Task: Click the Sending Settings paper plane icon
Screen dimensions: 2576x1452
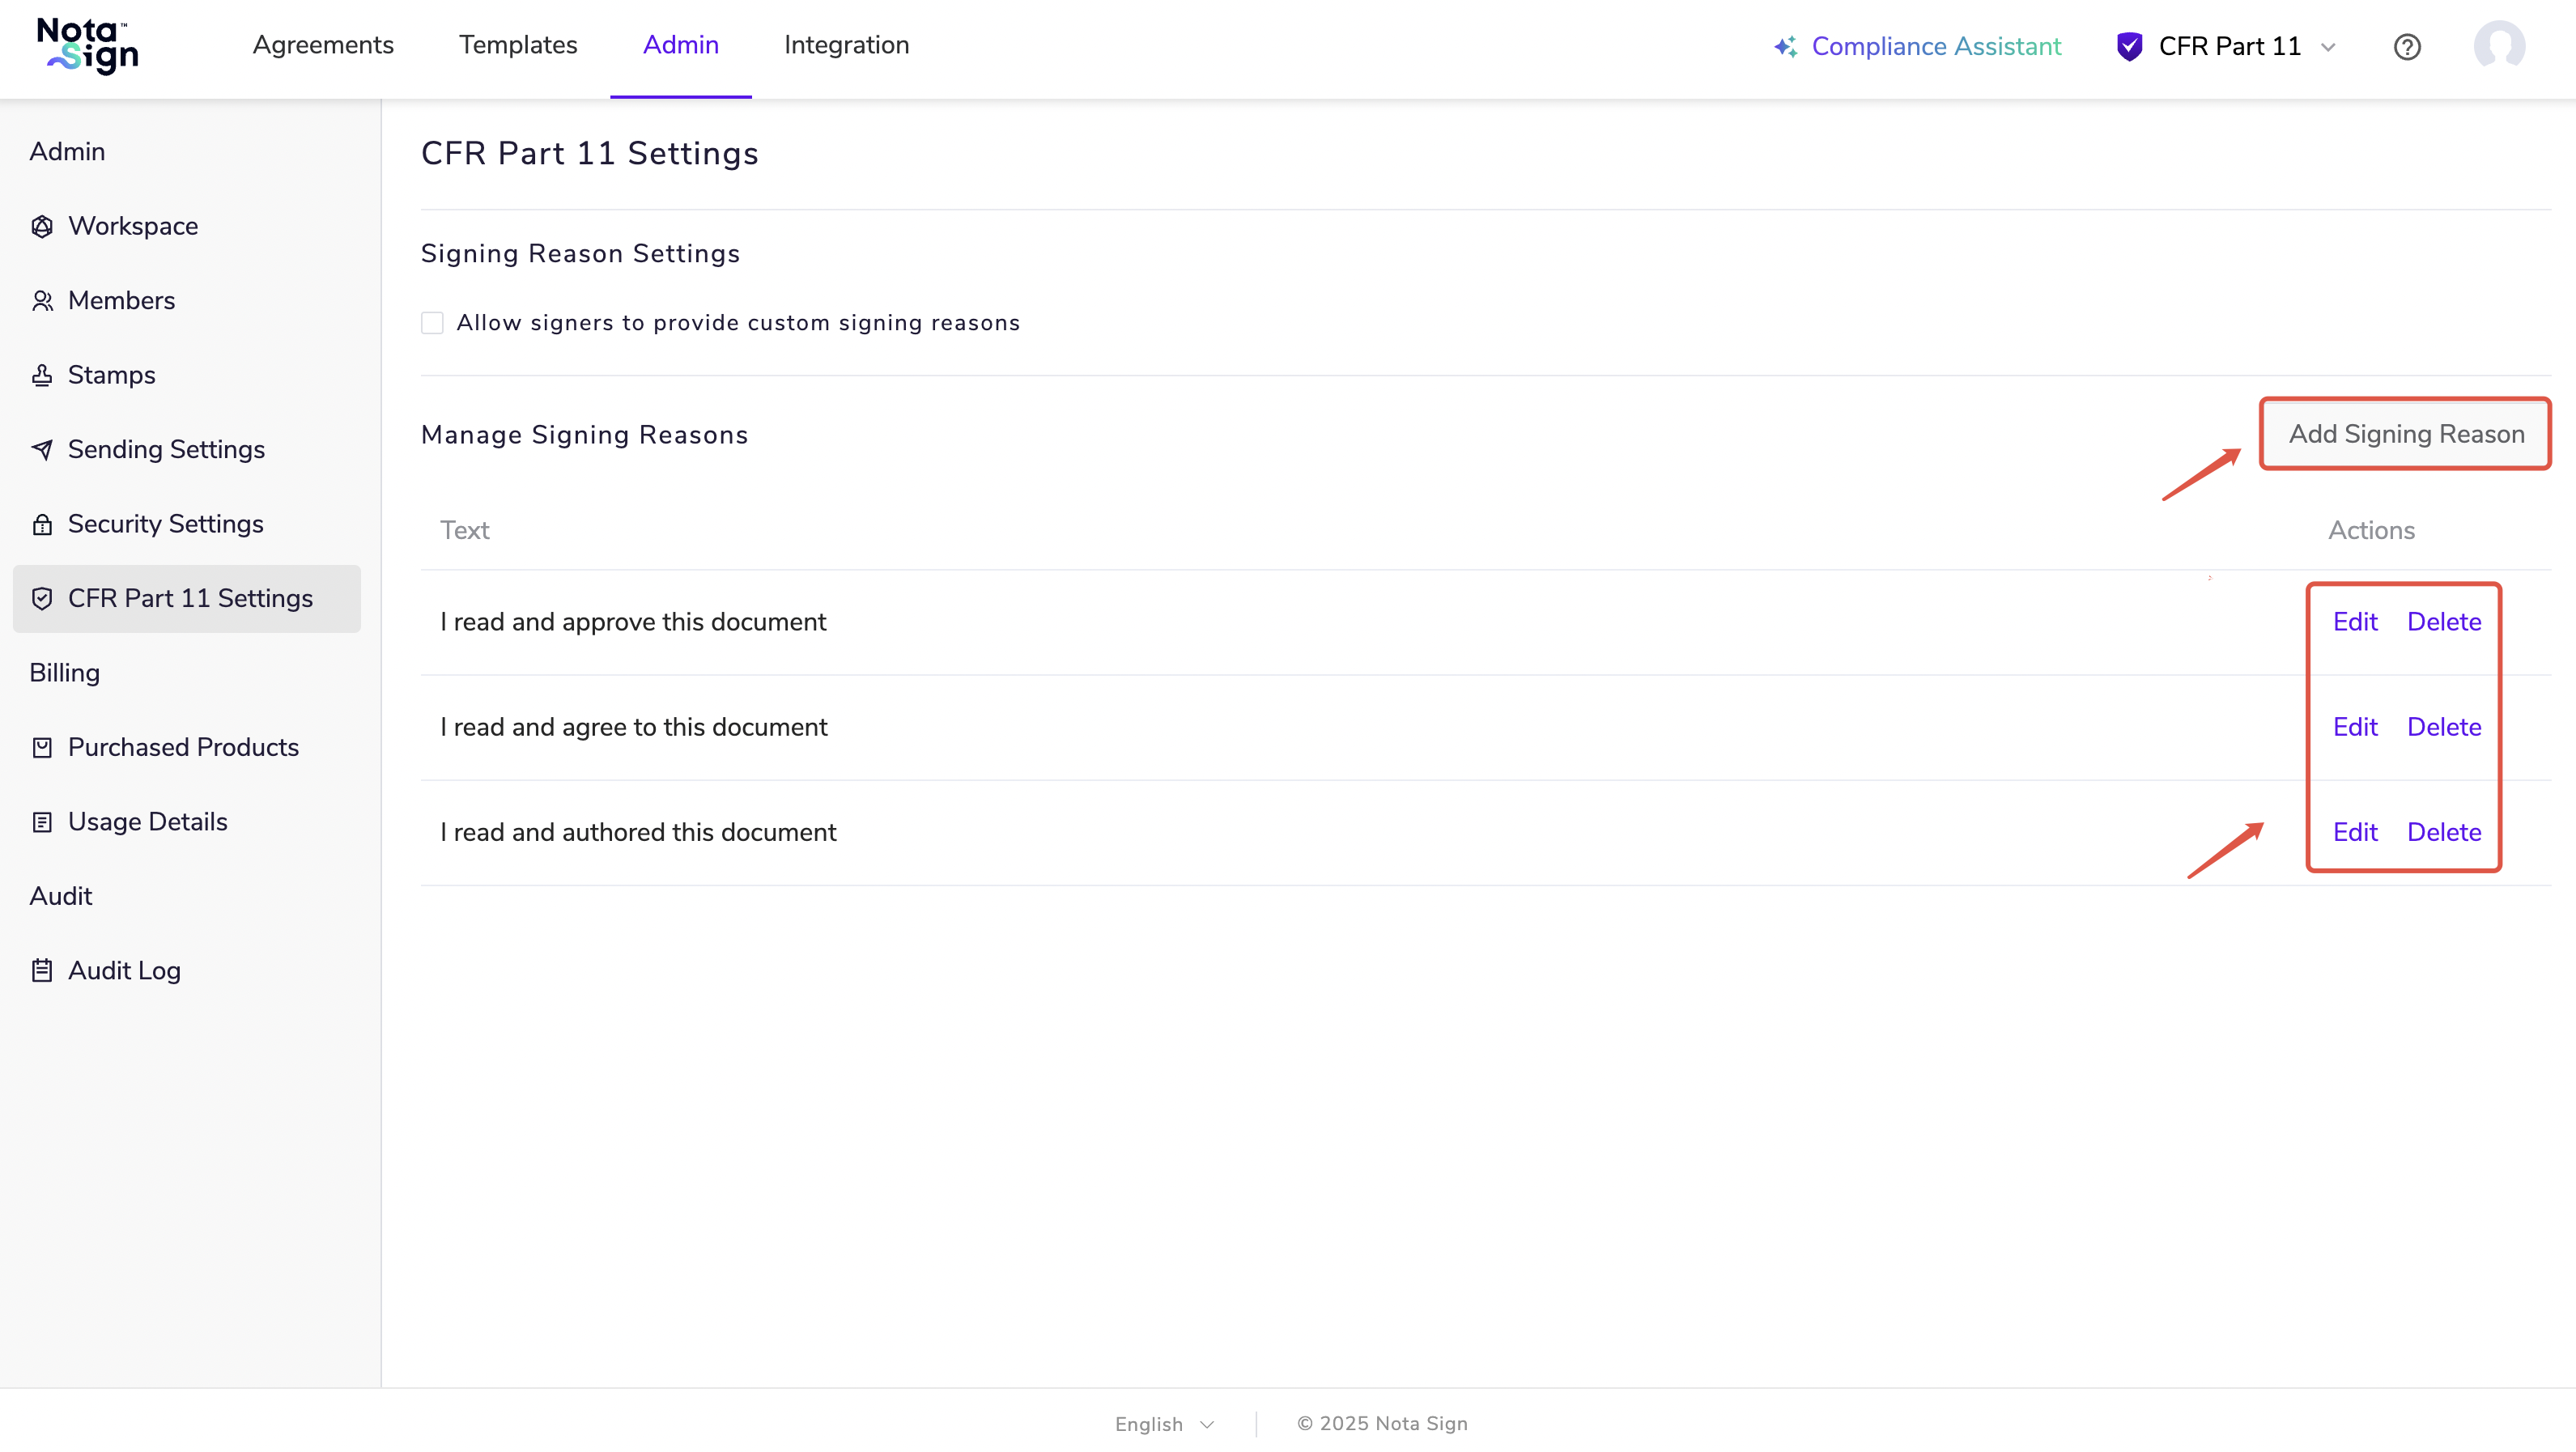Action: [x=42, y=450]
